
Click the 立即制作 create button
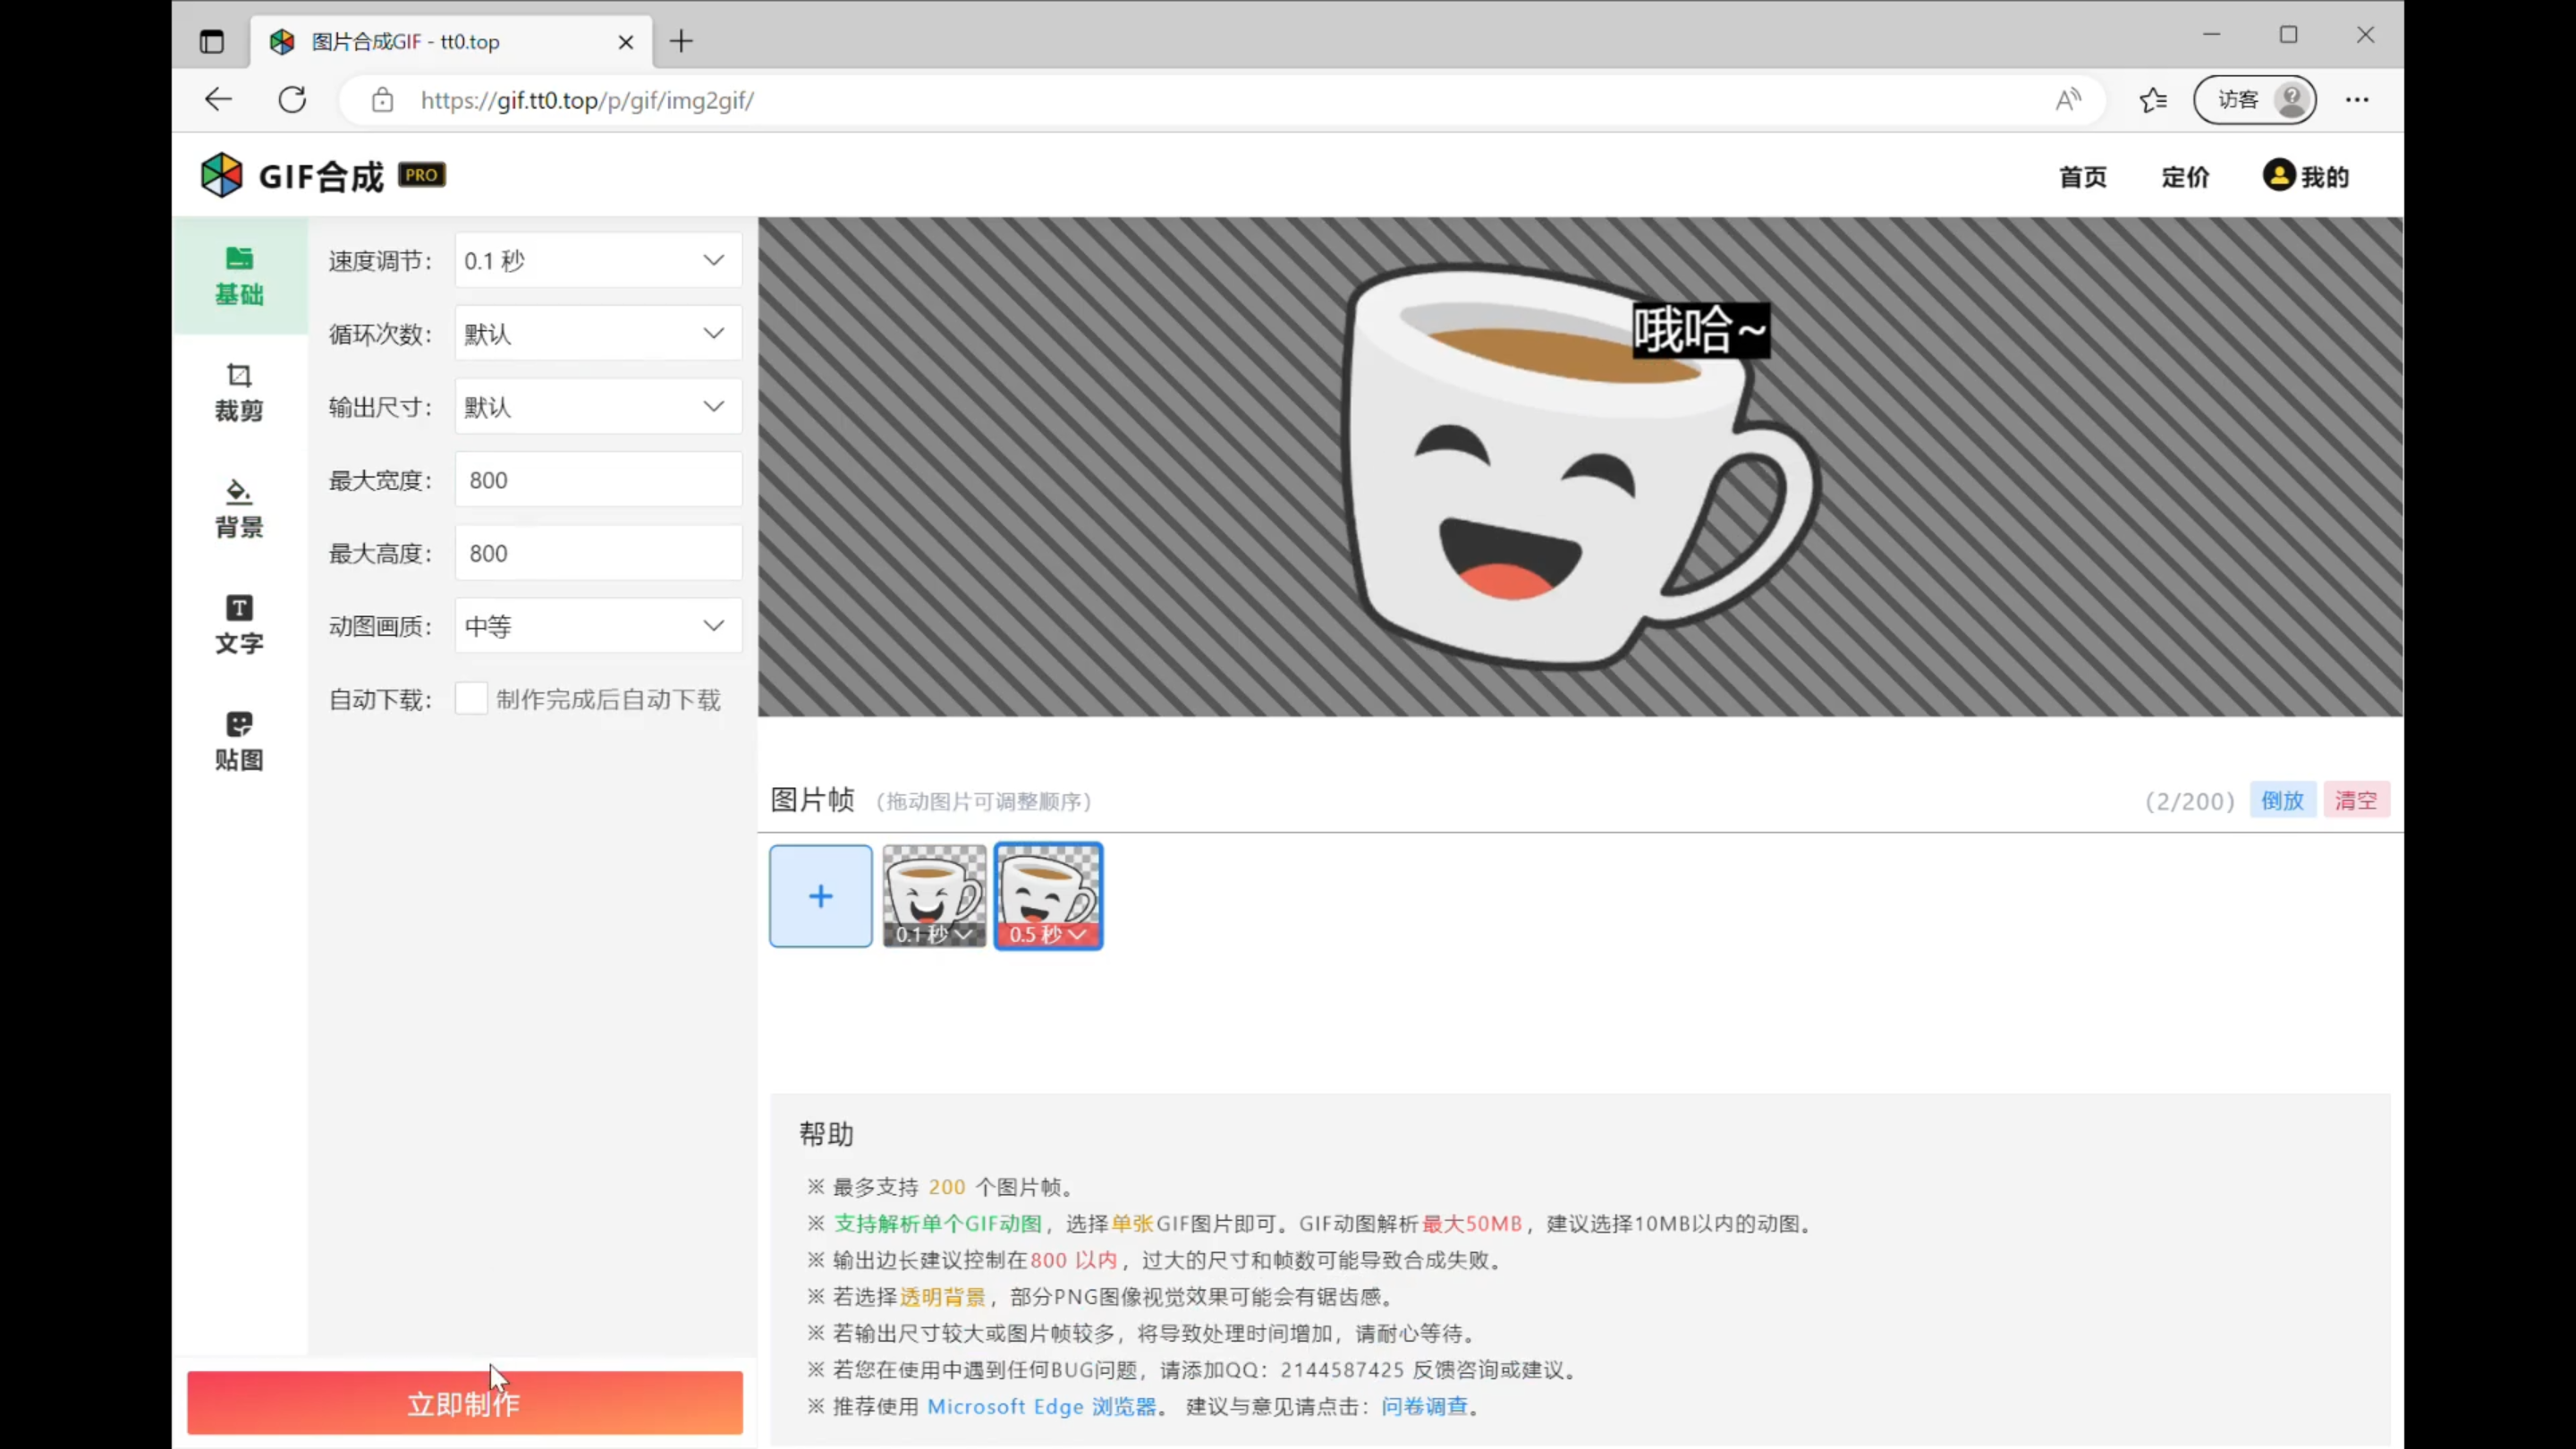pyautogui.click(x=464, y=1403)
